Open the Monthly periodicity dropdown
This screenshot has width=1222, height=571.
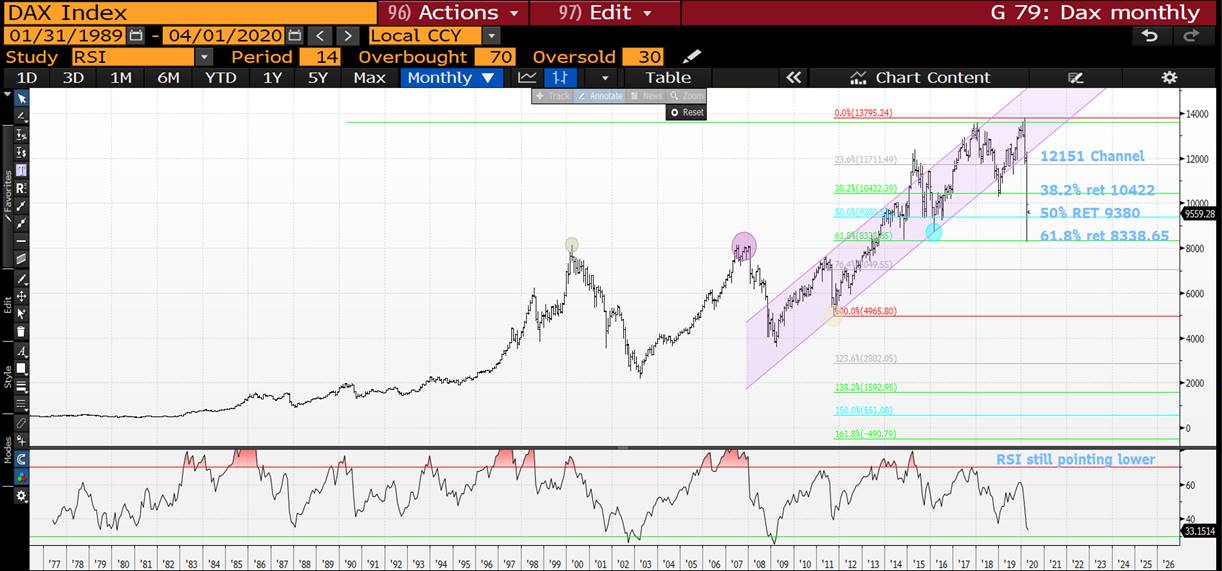tap(451, 77)
